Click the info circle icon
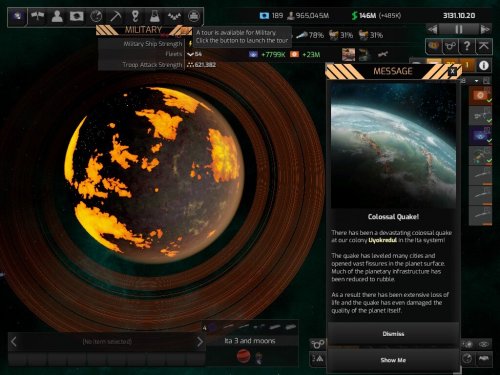The width and height of the screenshot is (500, 375). tap(484, 66)
